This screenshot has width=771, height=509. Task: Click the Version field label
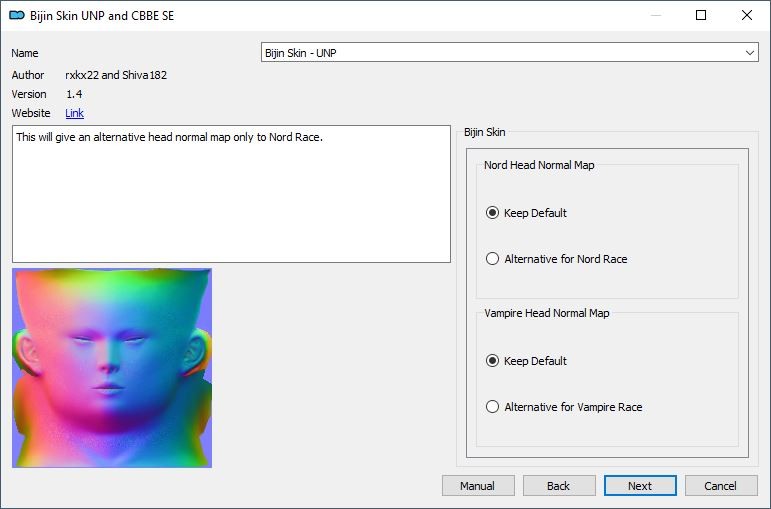pos(29,94)
